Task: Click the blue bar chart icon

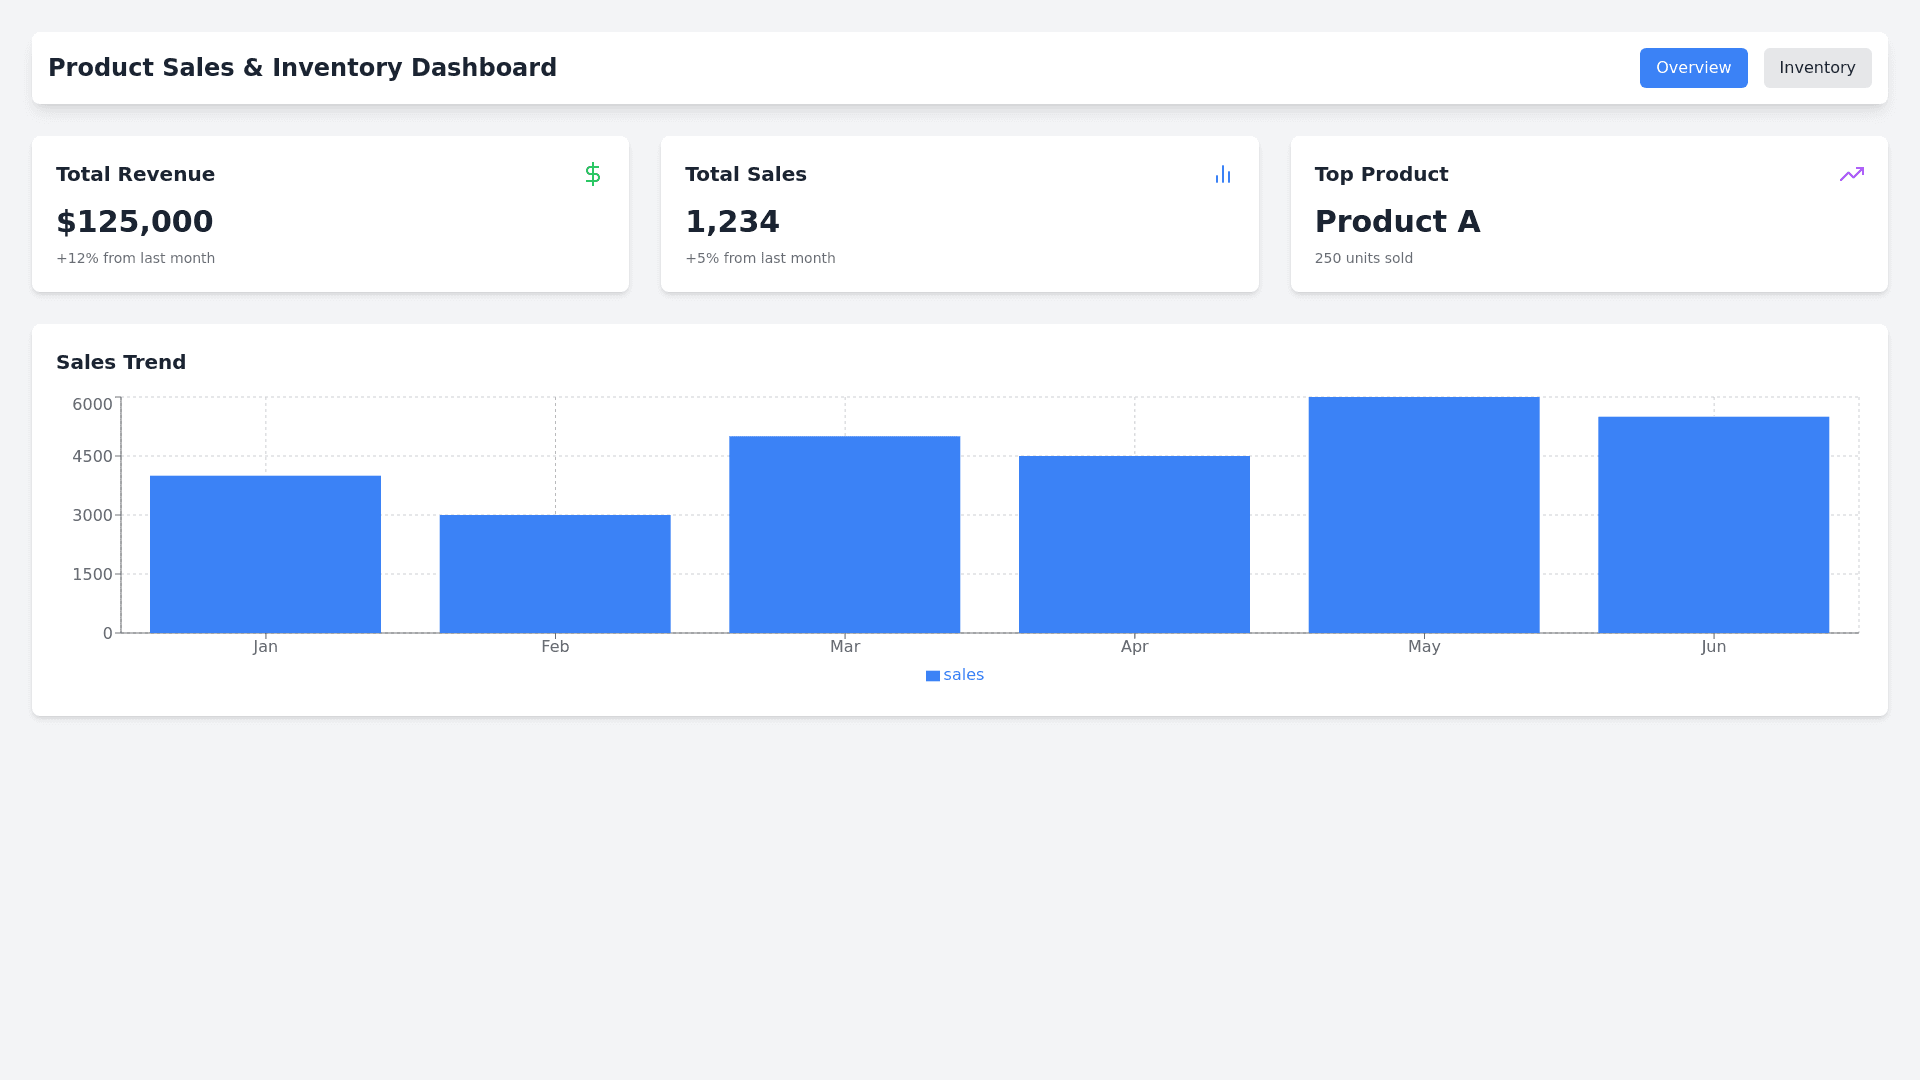Action: click(1222, 174)
